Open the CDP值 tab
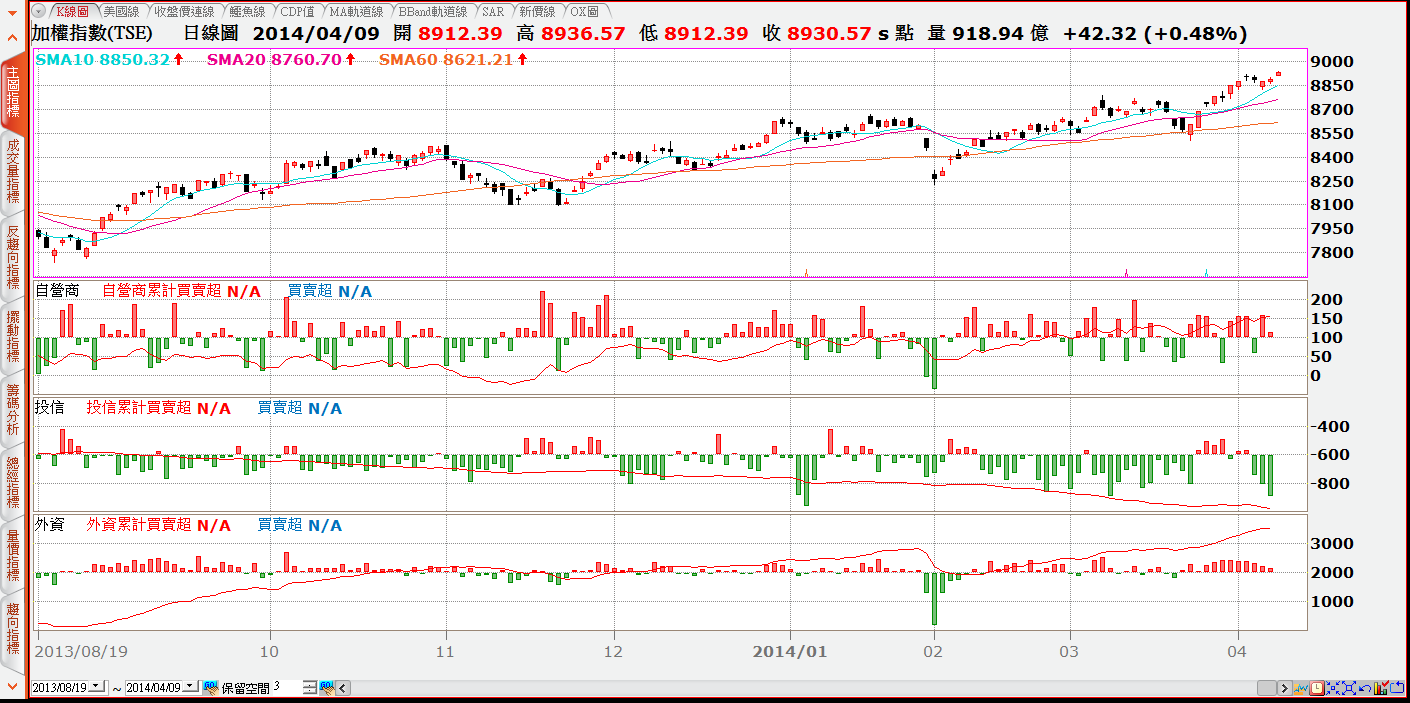Image resolution: width=1410 pixels, height=703 pixels. coord(297,11)
